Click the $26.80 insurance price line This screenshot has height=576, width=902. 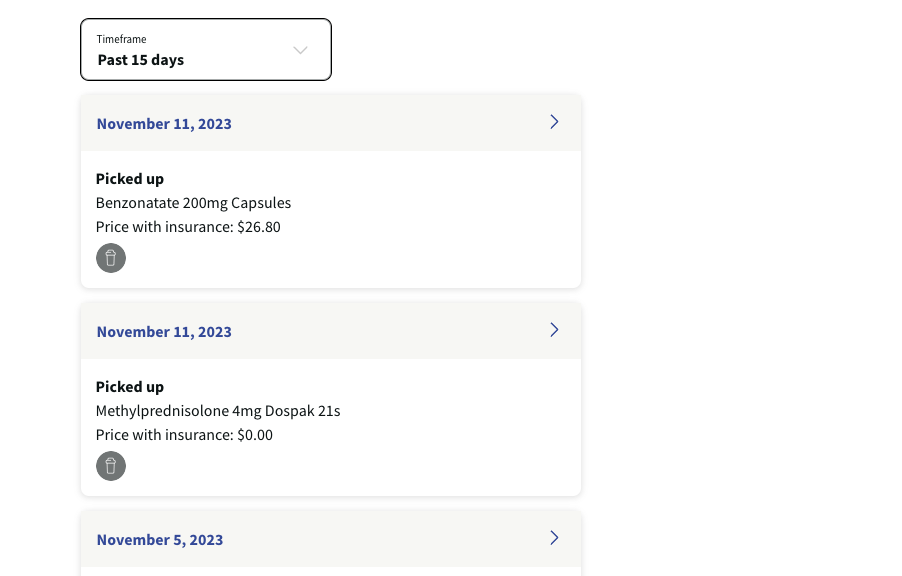tap(188, 227)
